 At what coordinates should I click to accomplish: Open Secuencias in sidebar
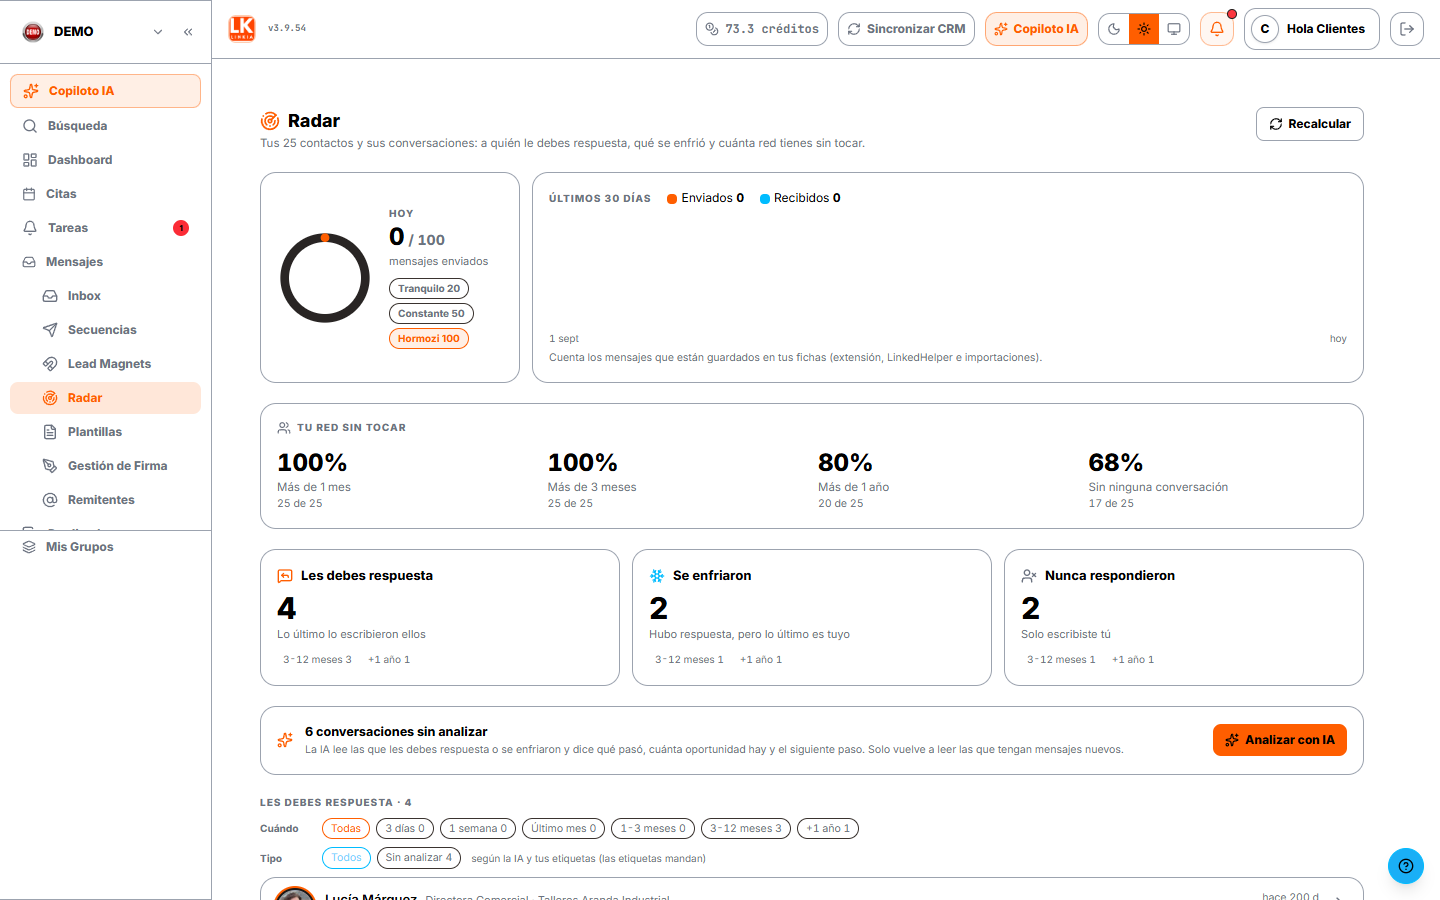click(x=105, y=330)
